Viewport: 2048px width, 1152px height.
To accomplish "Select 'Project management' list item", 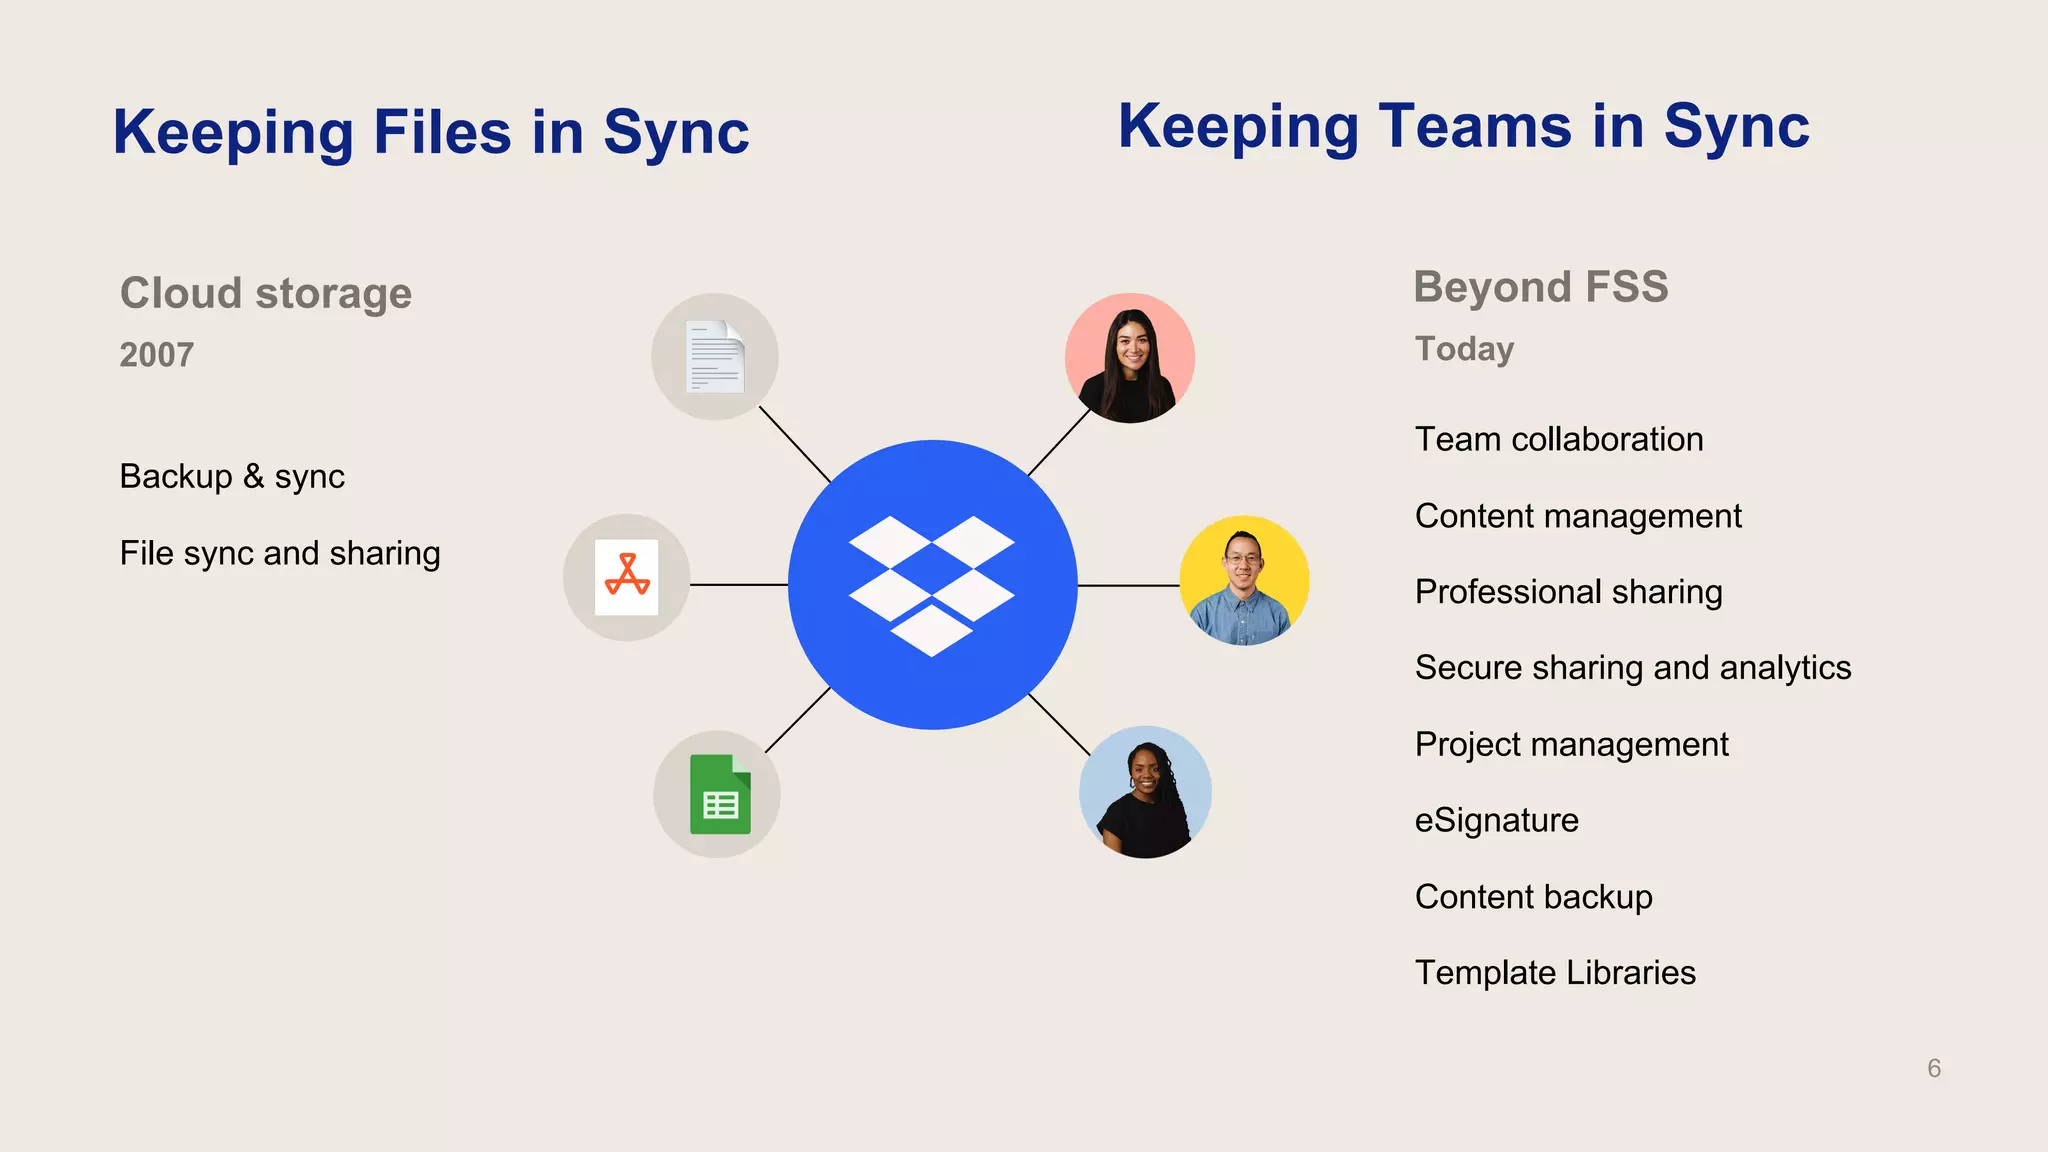I will pyautogui.click(x=1572, y=745).
